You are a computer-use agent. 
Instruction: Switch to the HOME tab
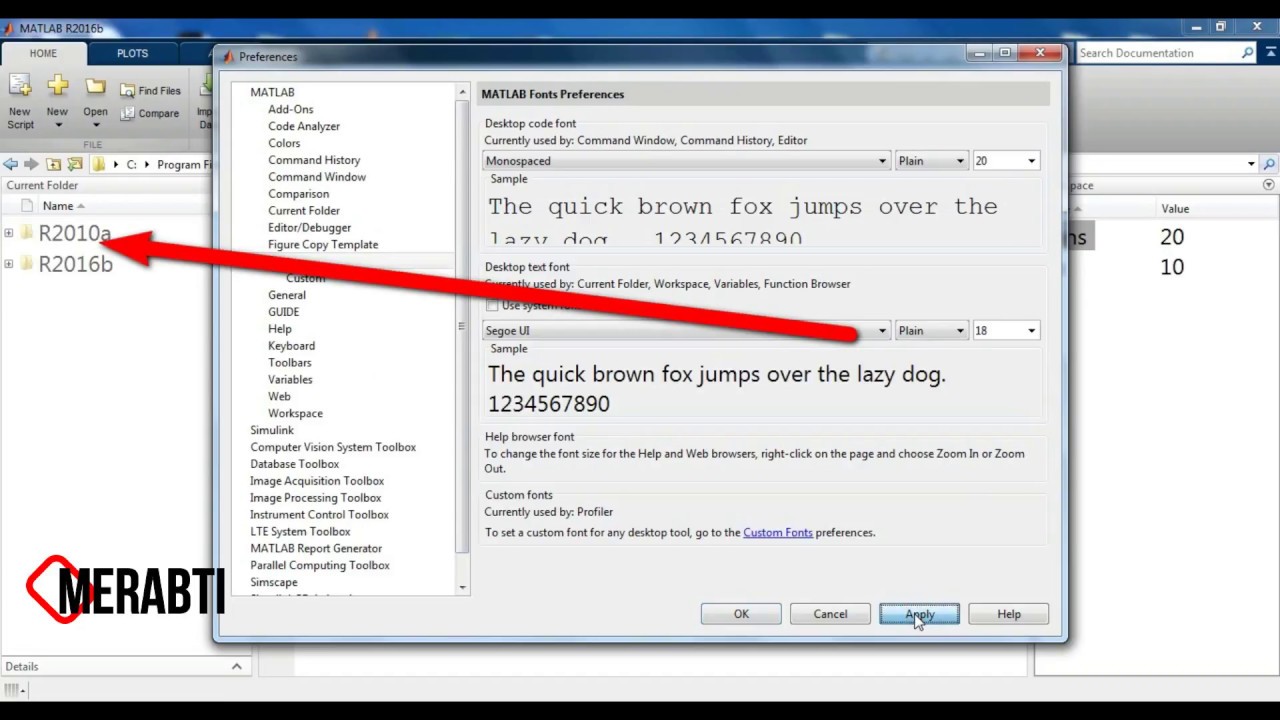coord(43,54)
